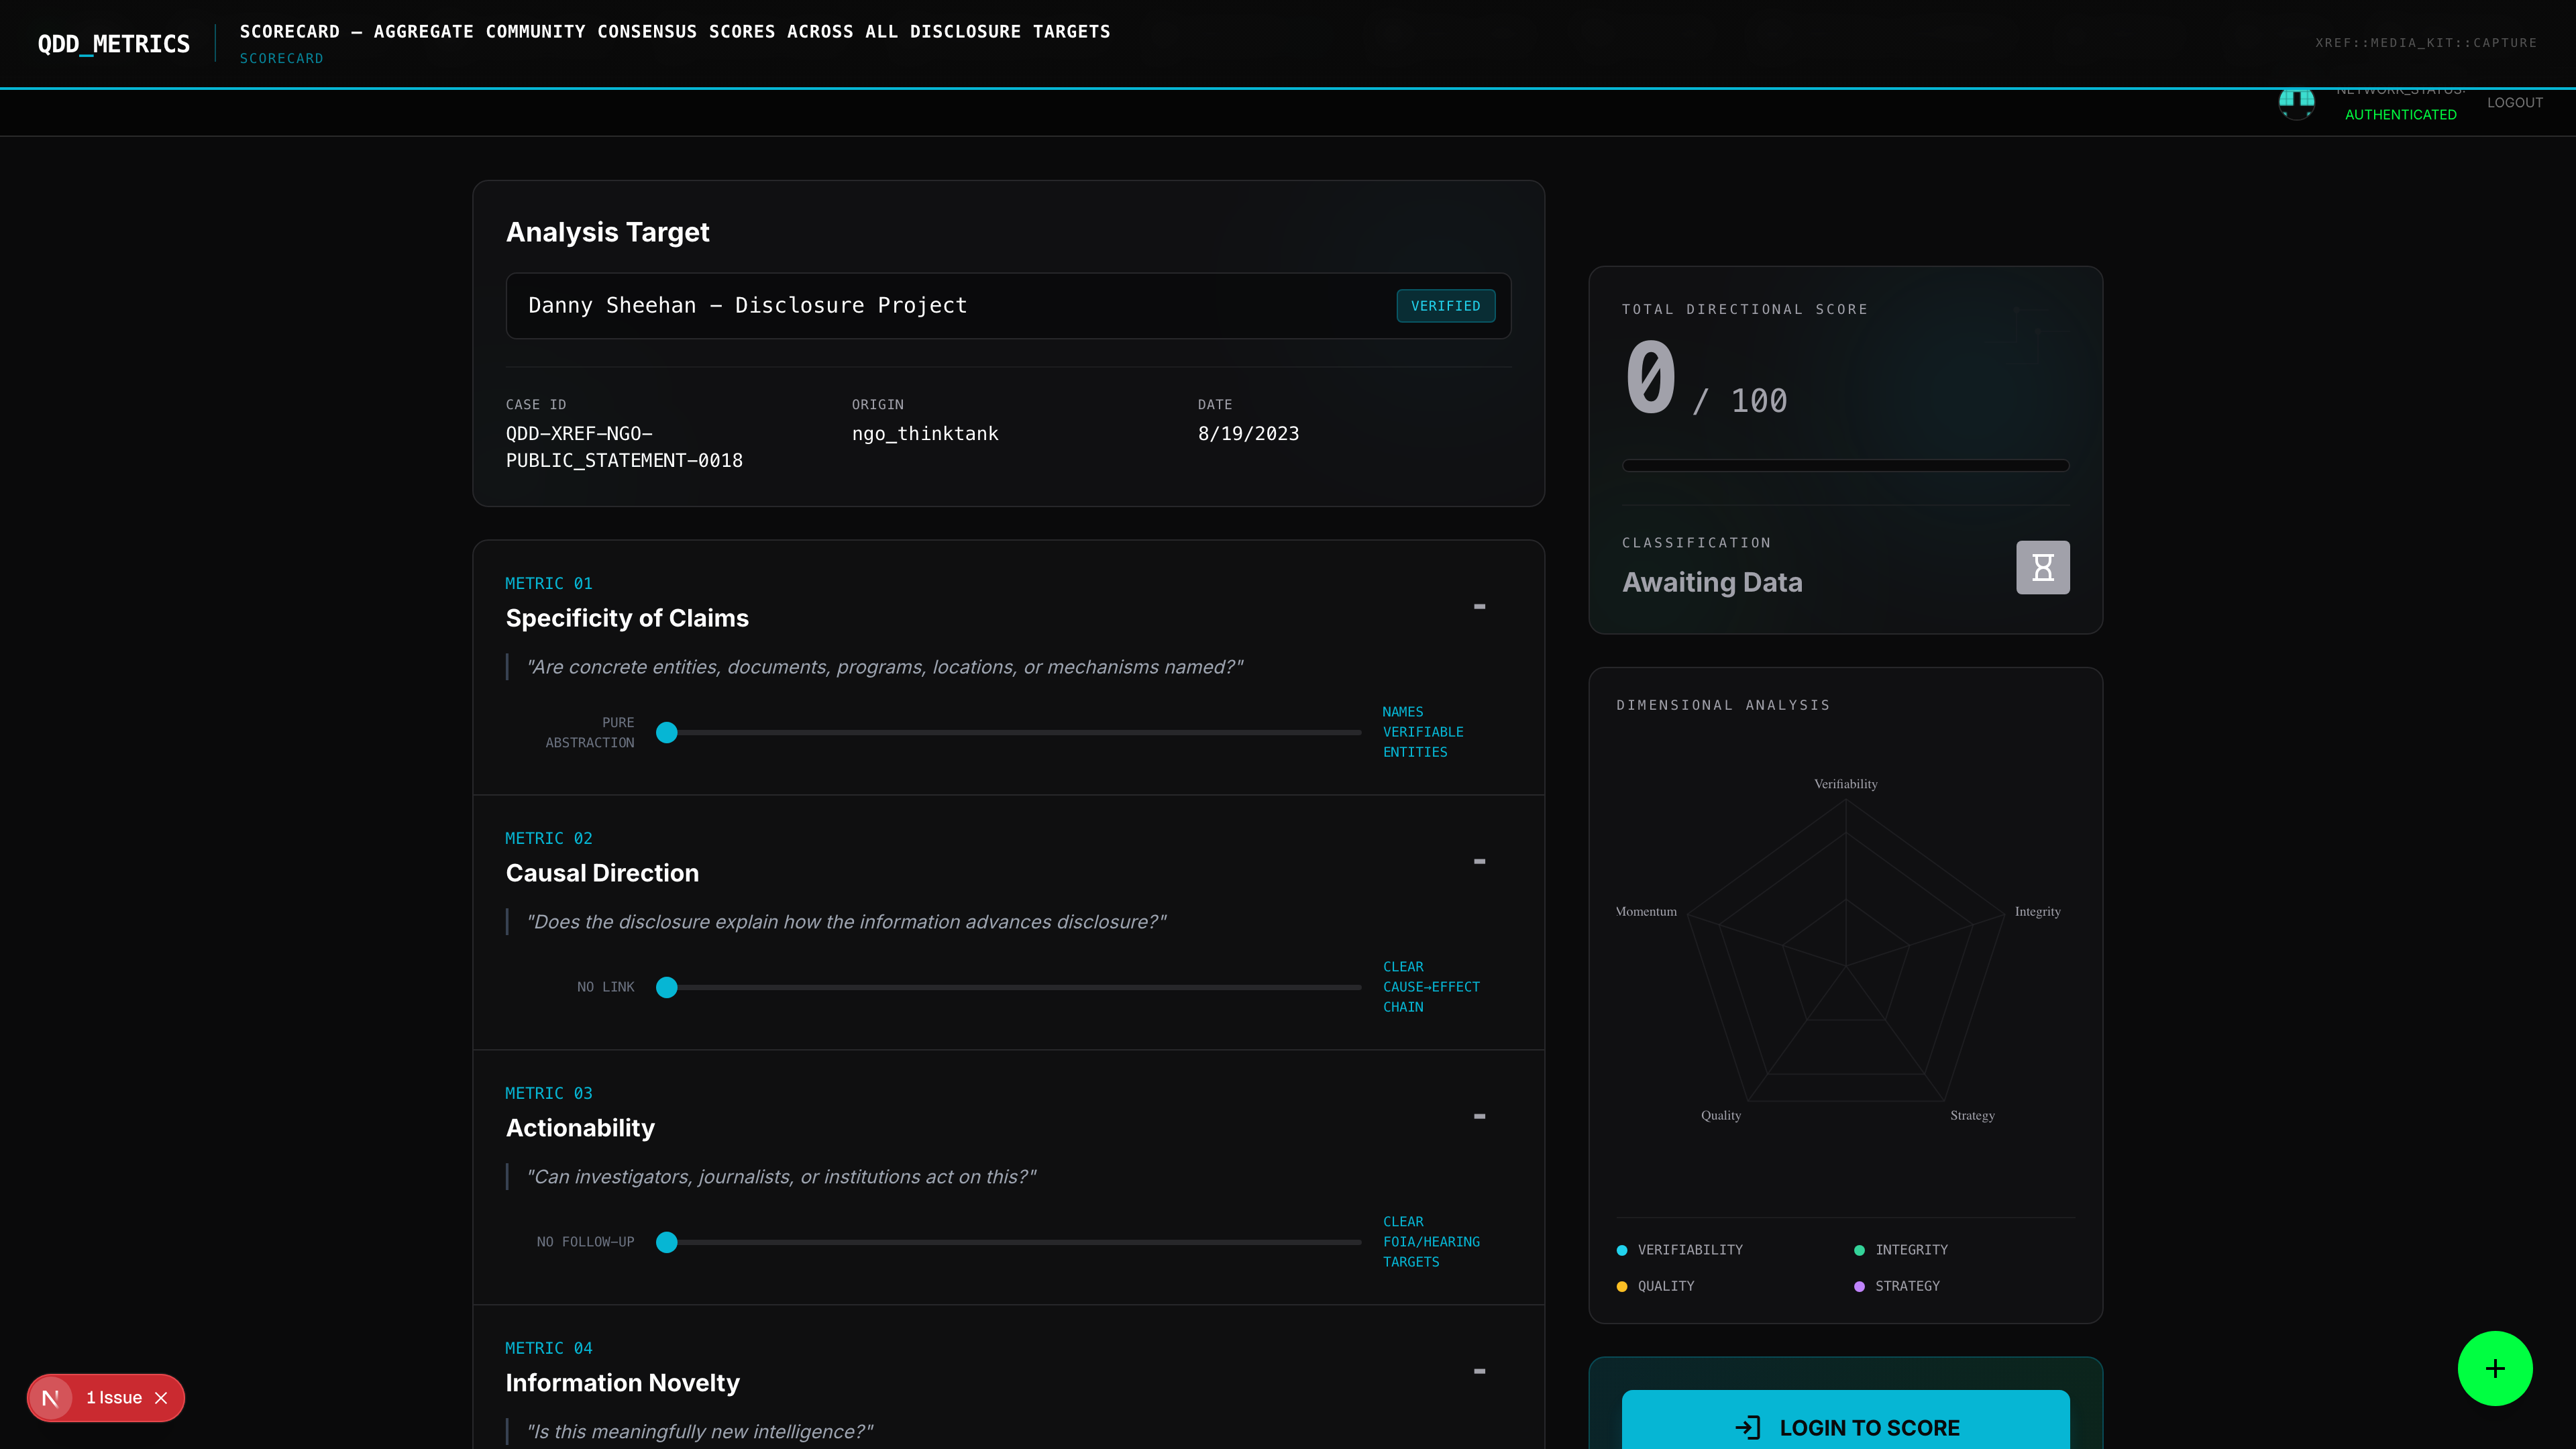Click the Specificity of Claims slider handle
This screenshot has width=2576, height=1449.
coord(667,733)
